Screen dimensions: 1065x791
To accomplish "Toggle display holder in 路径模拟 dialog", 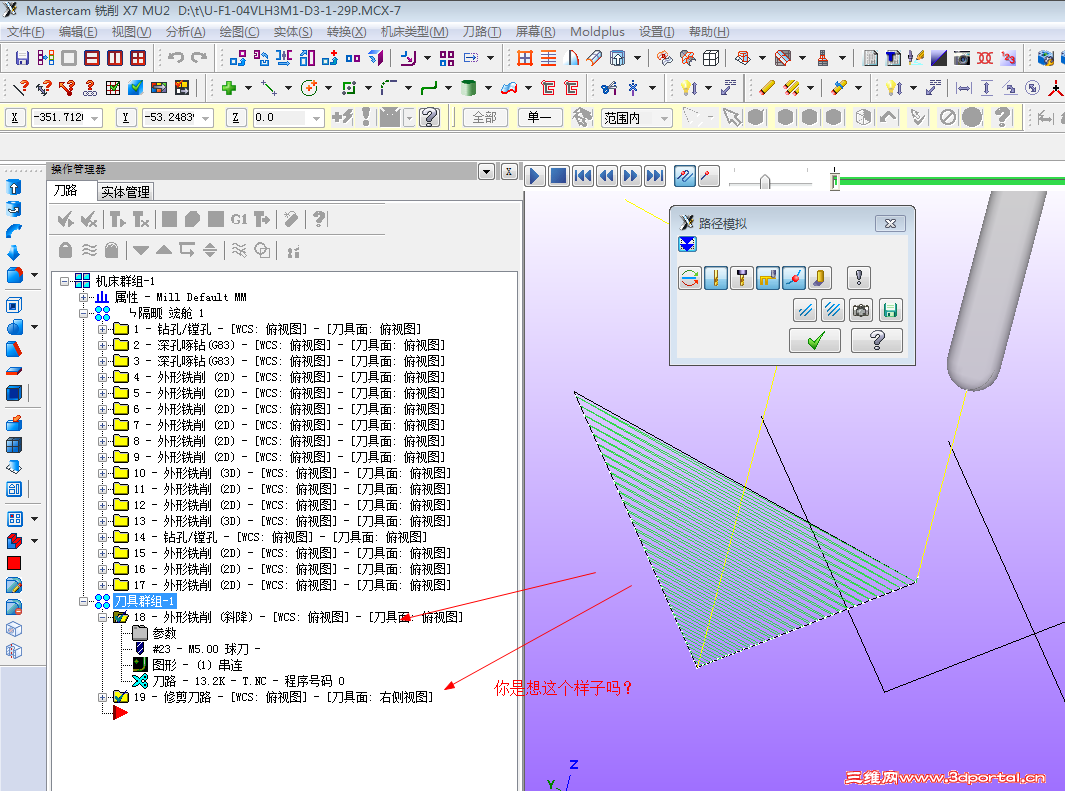I will tap(742, 278).
